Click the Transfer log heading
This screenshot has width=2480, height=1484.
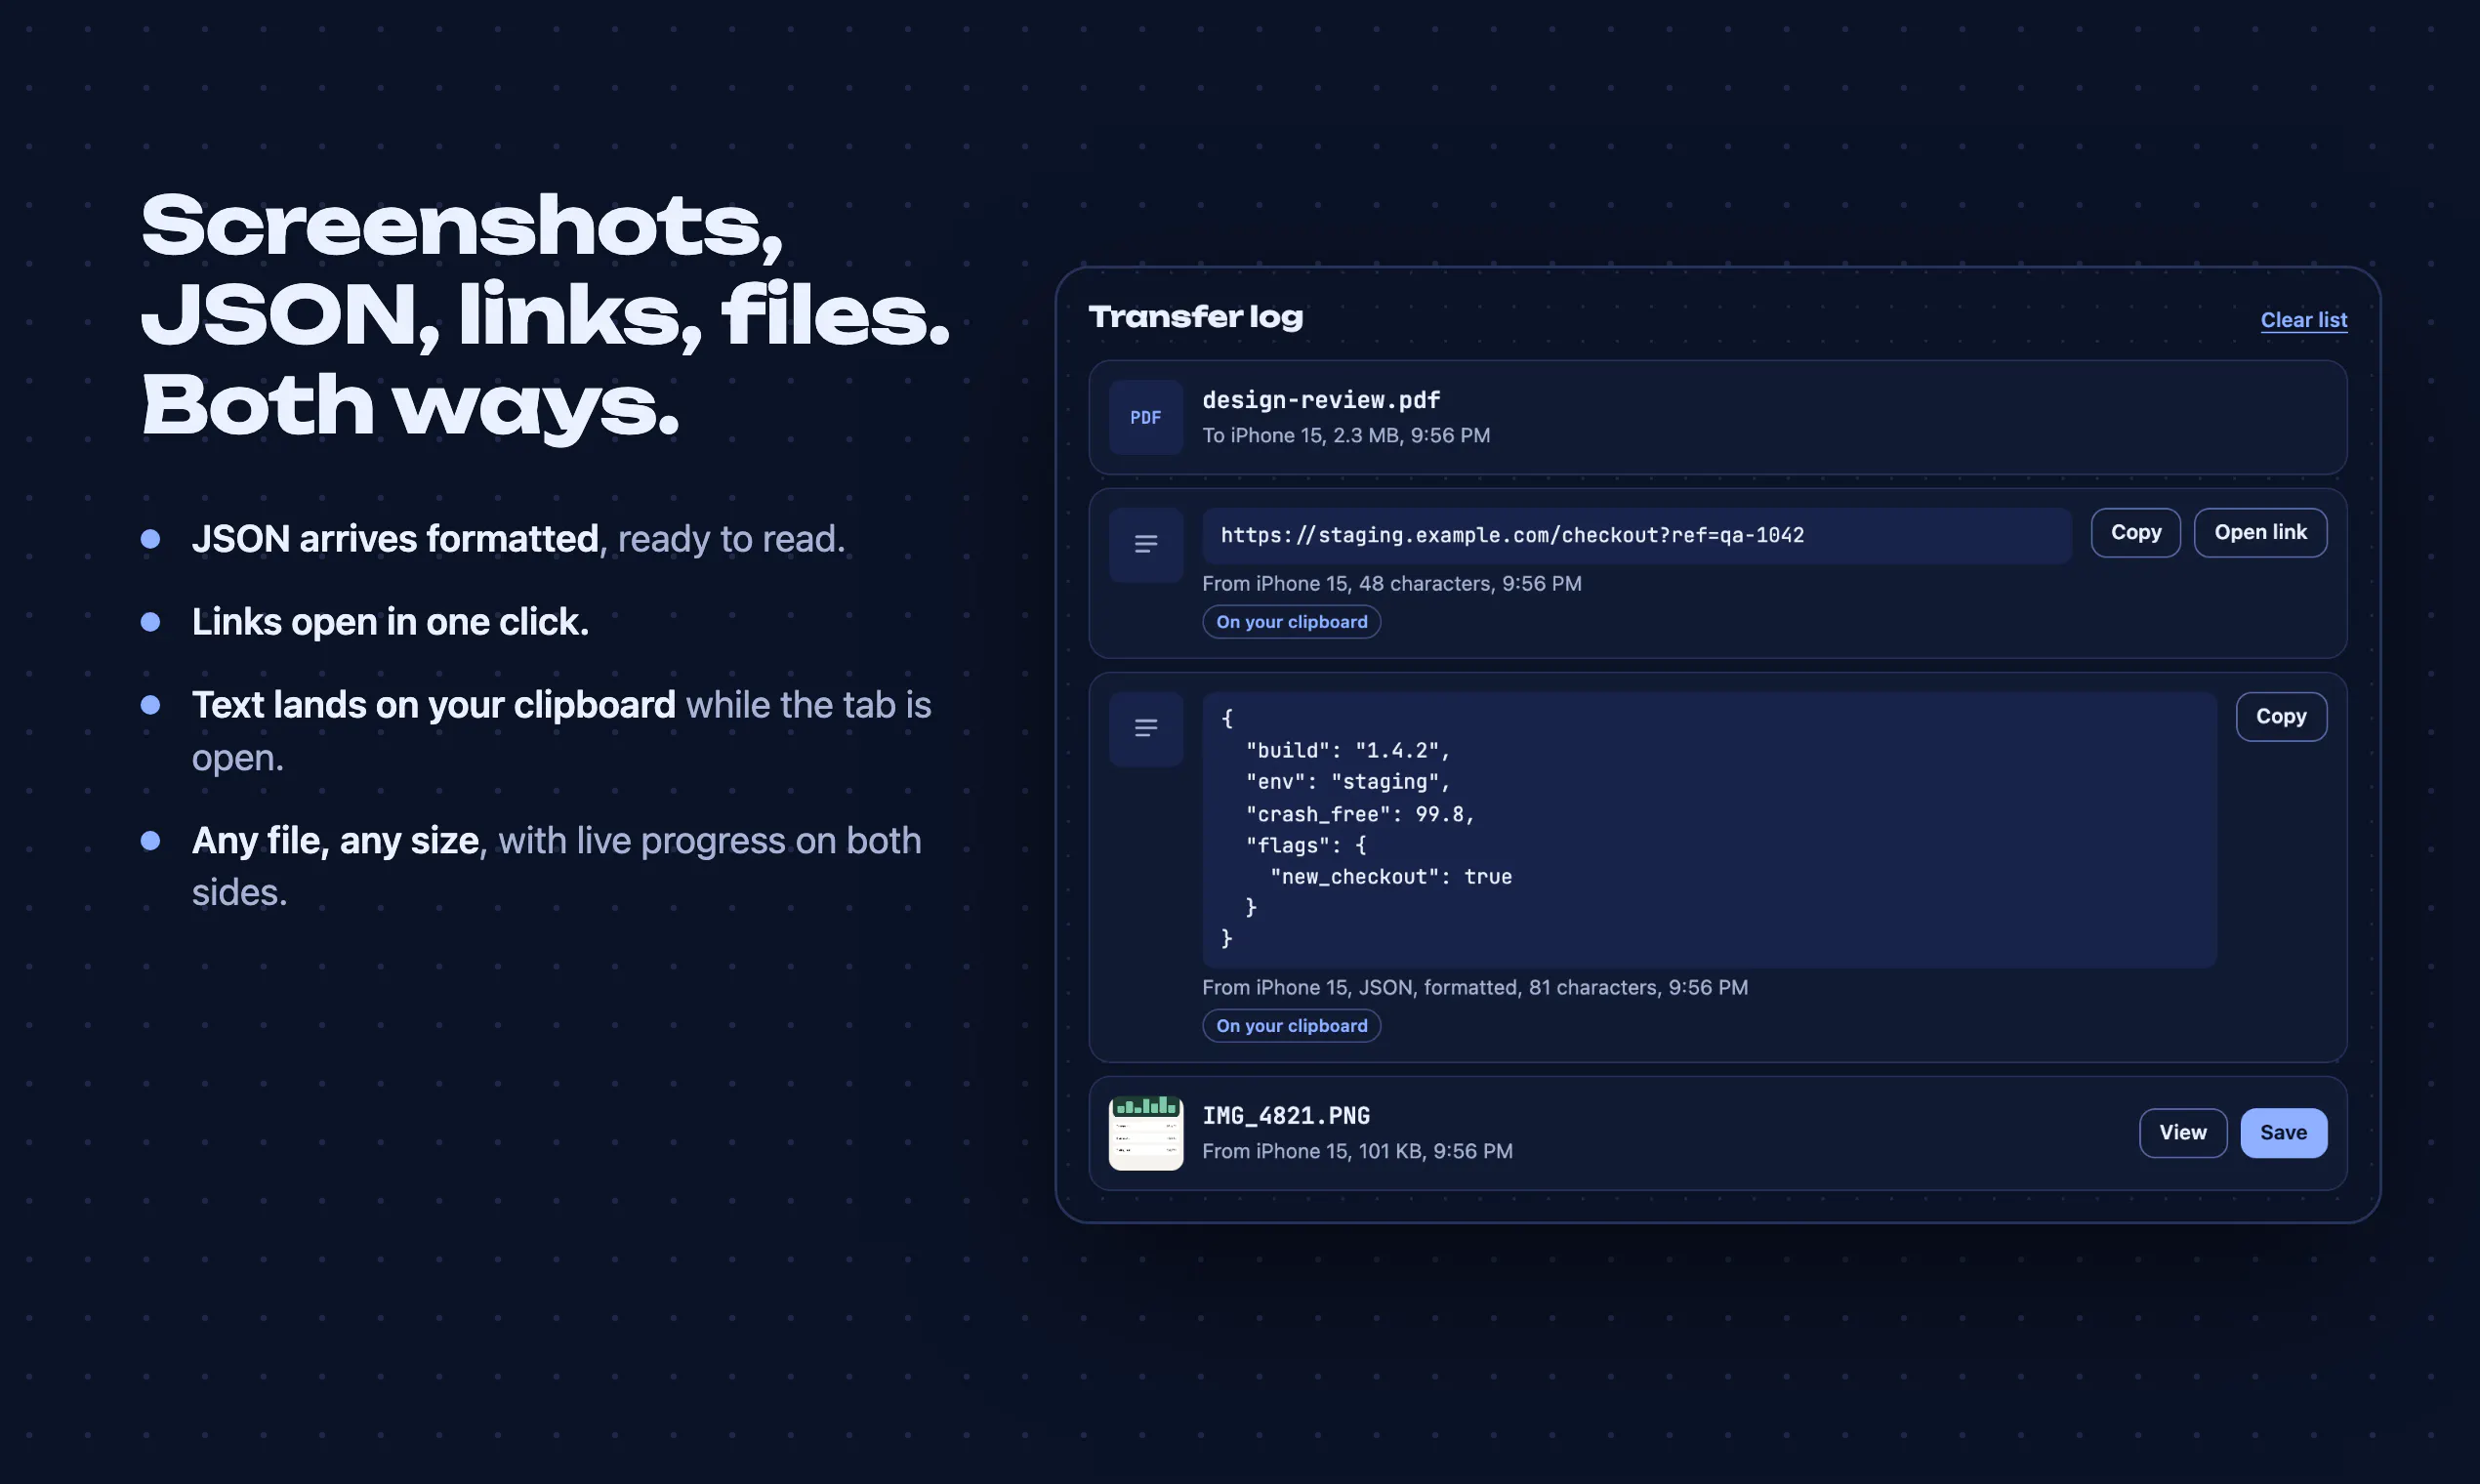pyautogui.click(x=1195, y=317)
